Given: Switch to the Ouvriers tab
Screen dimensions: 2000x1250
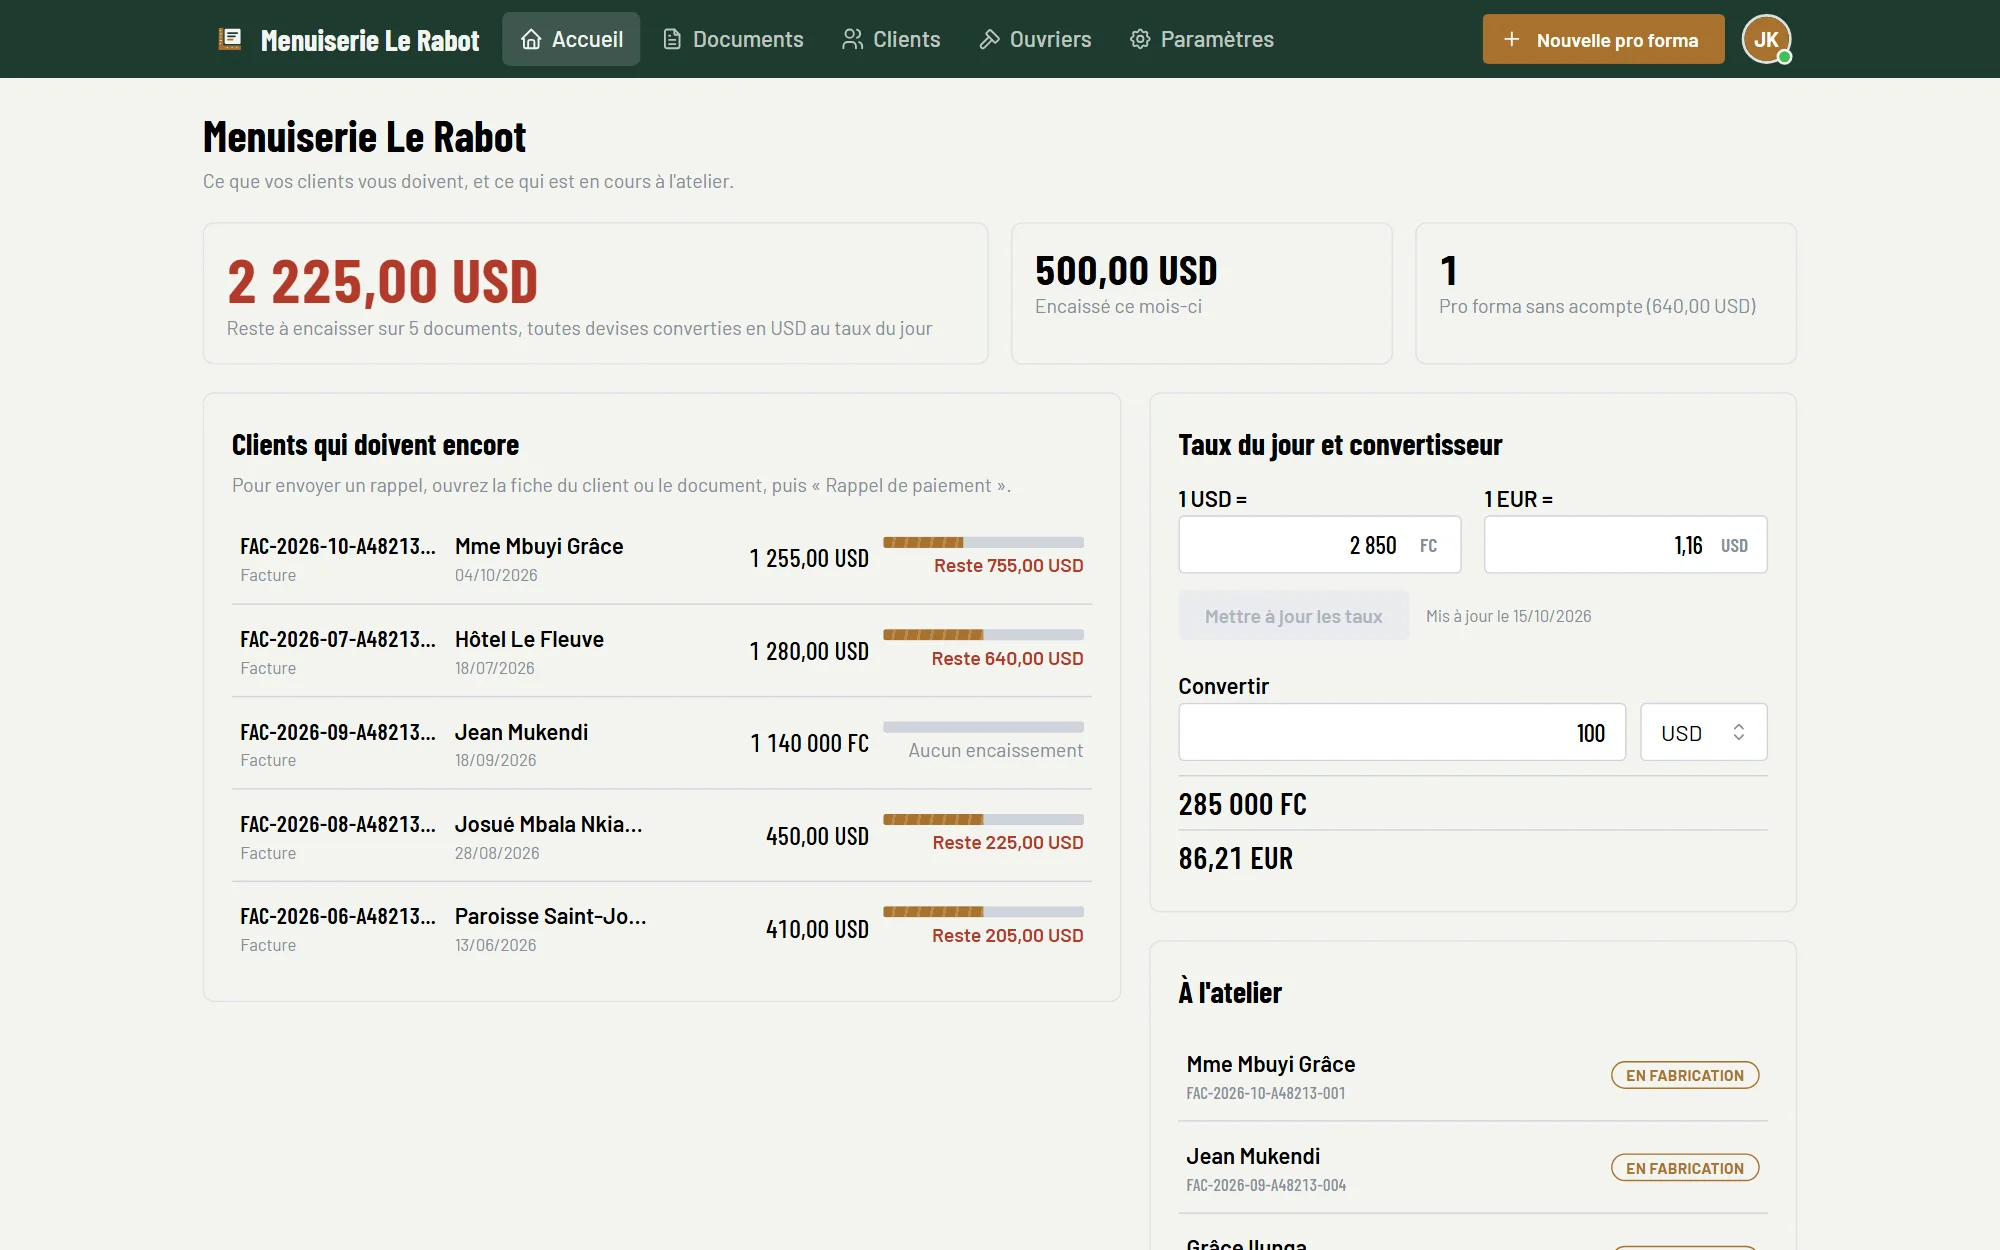Looking at the screenshot, I should pos(1035,39).
